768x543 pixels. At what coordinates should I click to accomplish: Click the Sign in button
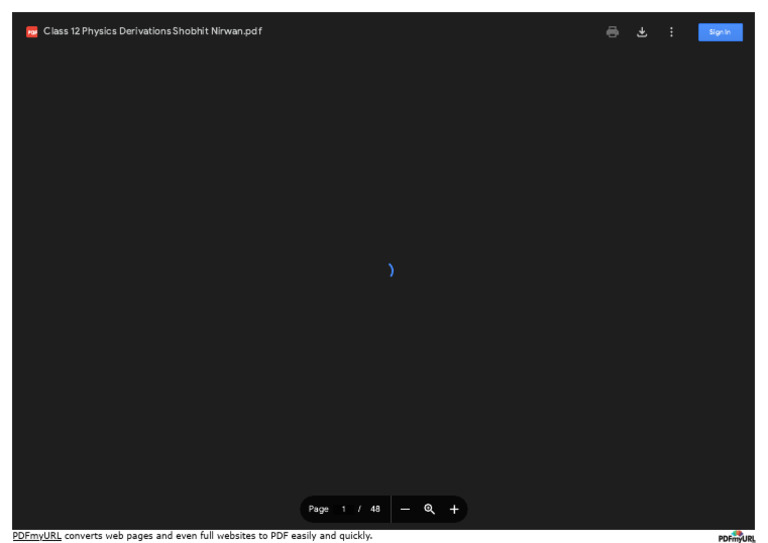[720, 32]
